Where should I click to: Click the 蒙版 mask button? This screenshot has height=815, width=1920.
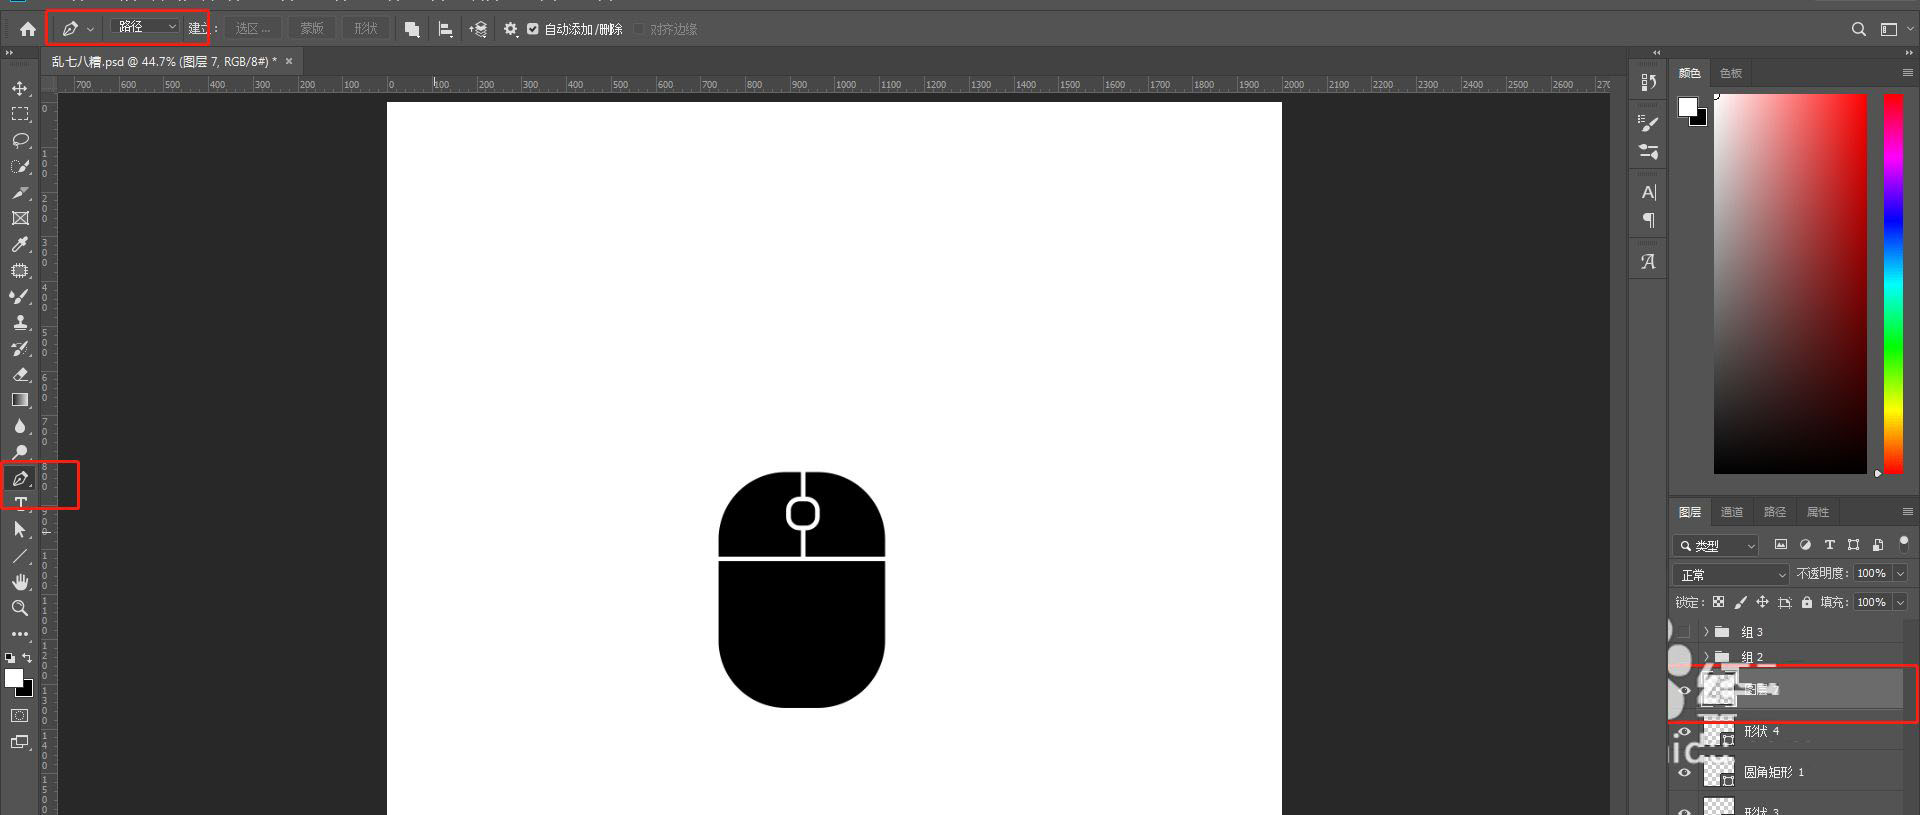312,28
